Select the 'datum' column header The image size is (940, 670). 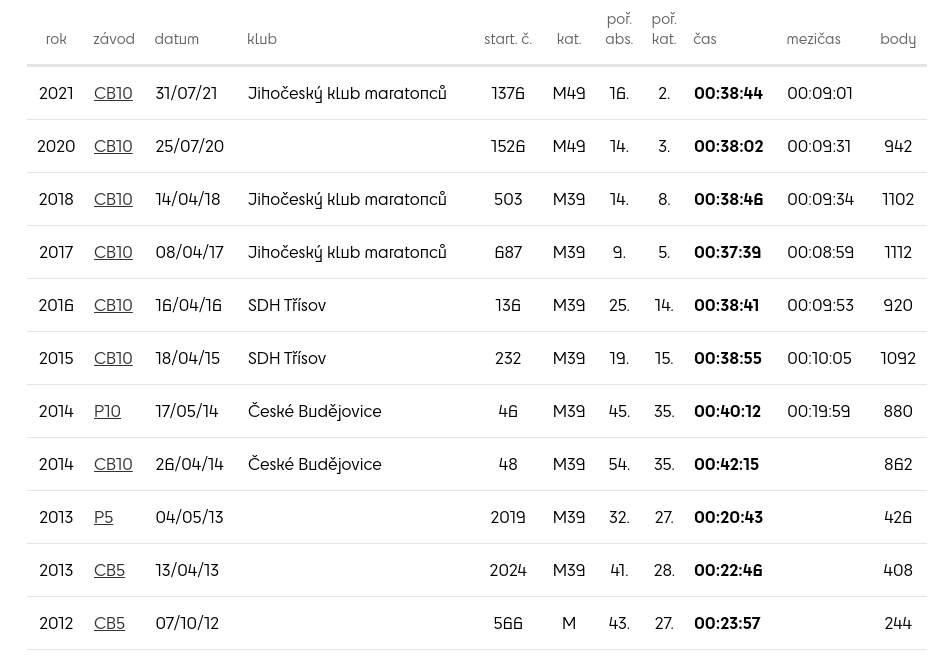click(177, 40)
